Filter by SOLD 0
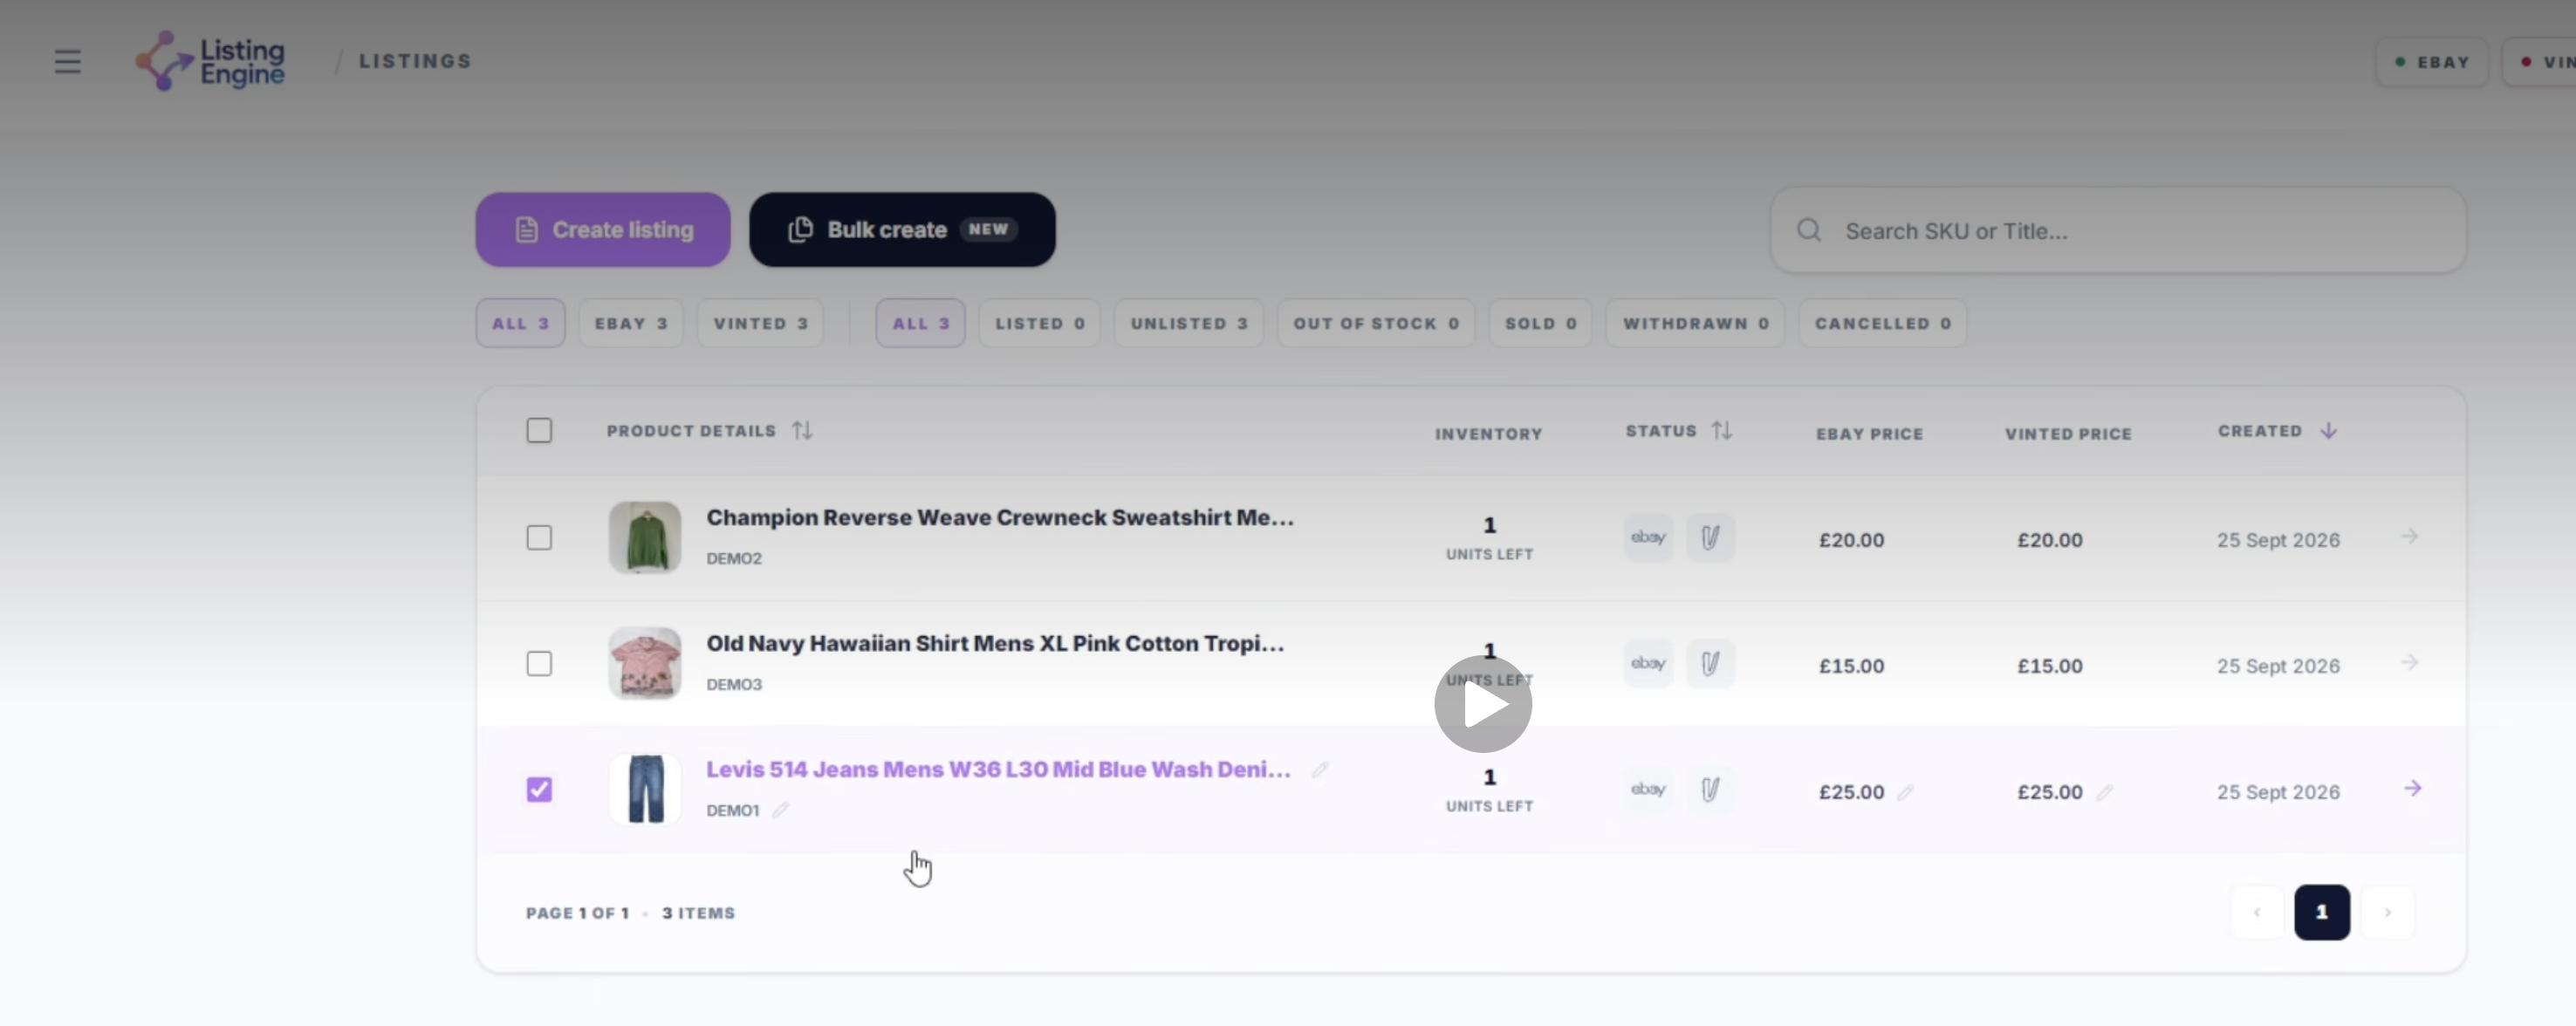This screenshot has width=2576, height=1026. pyautogui.click(x=1540, y=323)
